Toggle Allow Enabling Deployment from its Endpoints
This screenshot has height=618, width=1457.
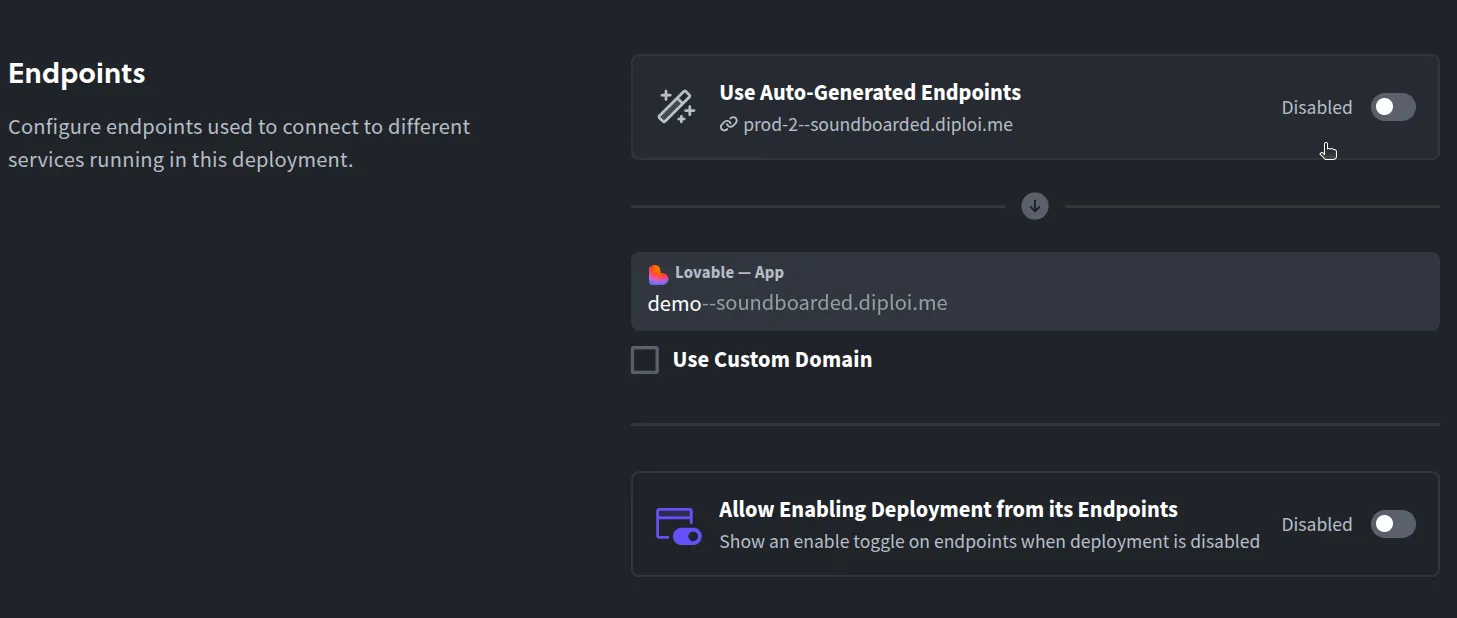point(1393,524)
